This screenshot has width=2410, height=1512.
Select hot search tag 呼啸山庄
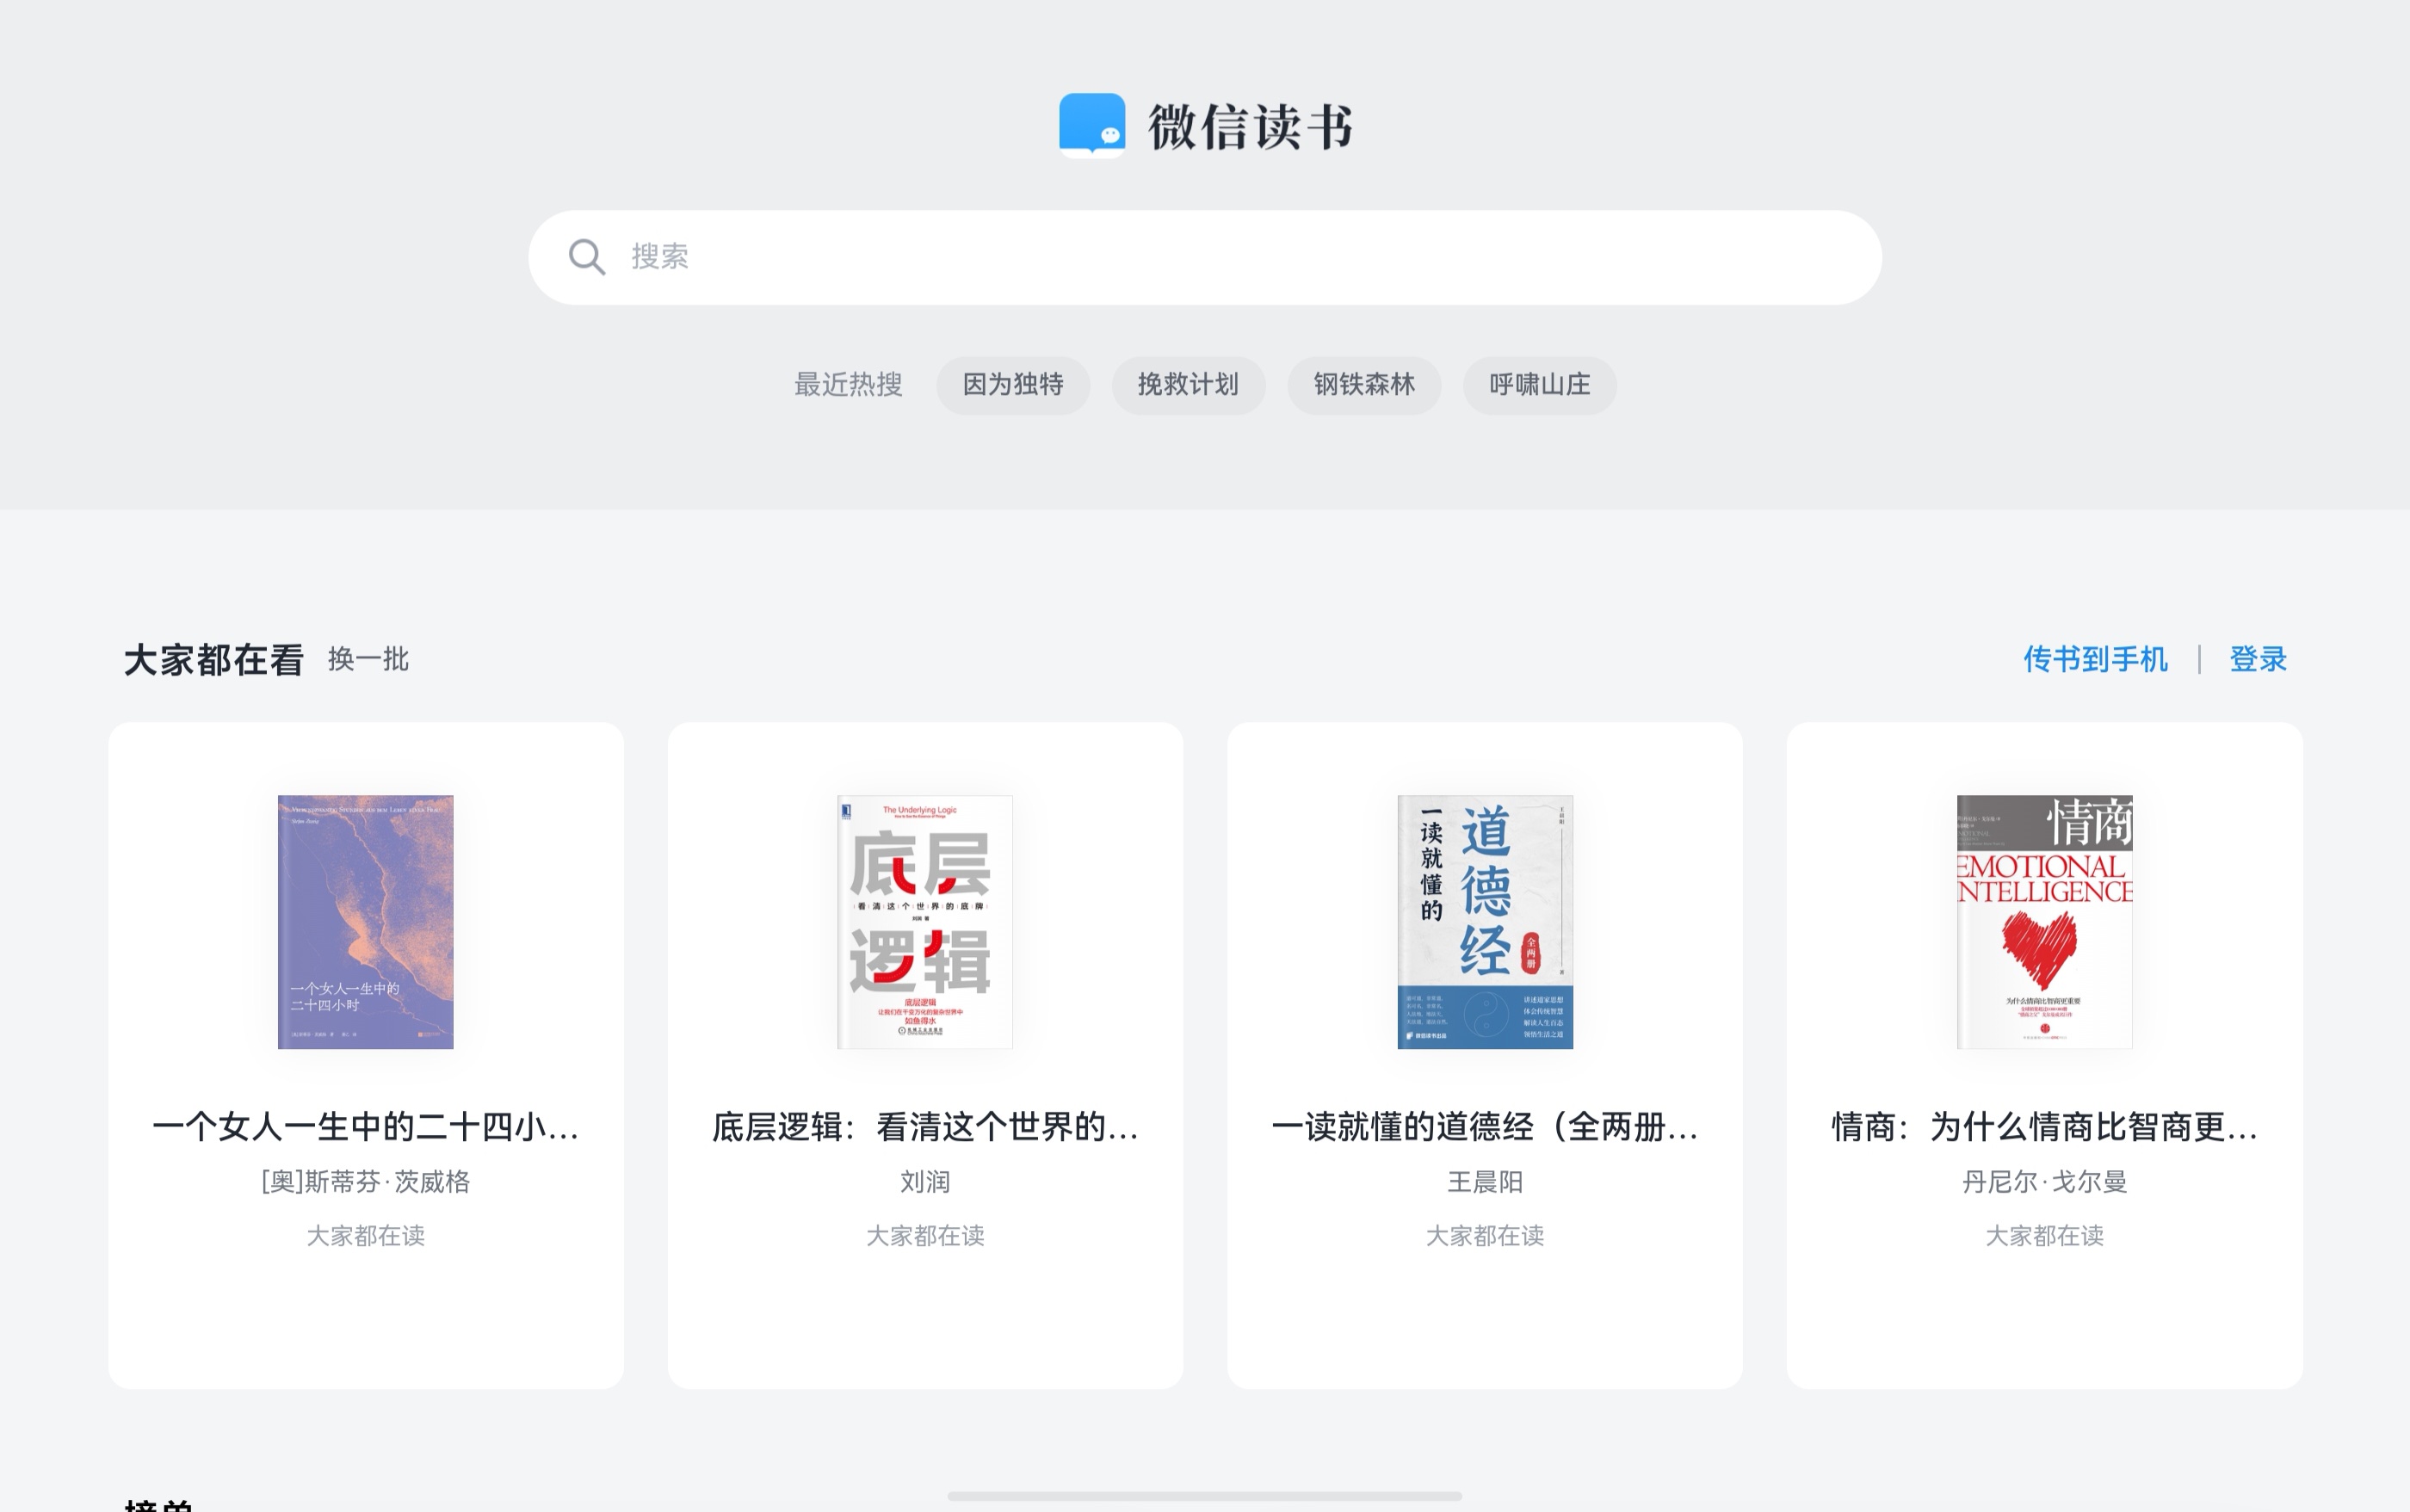coord(1540,385)
